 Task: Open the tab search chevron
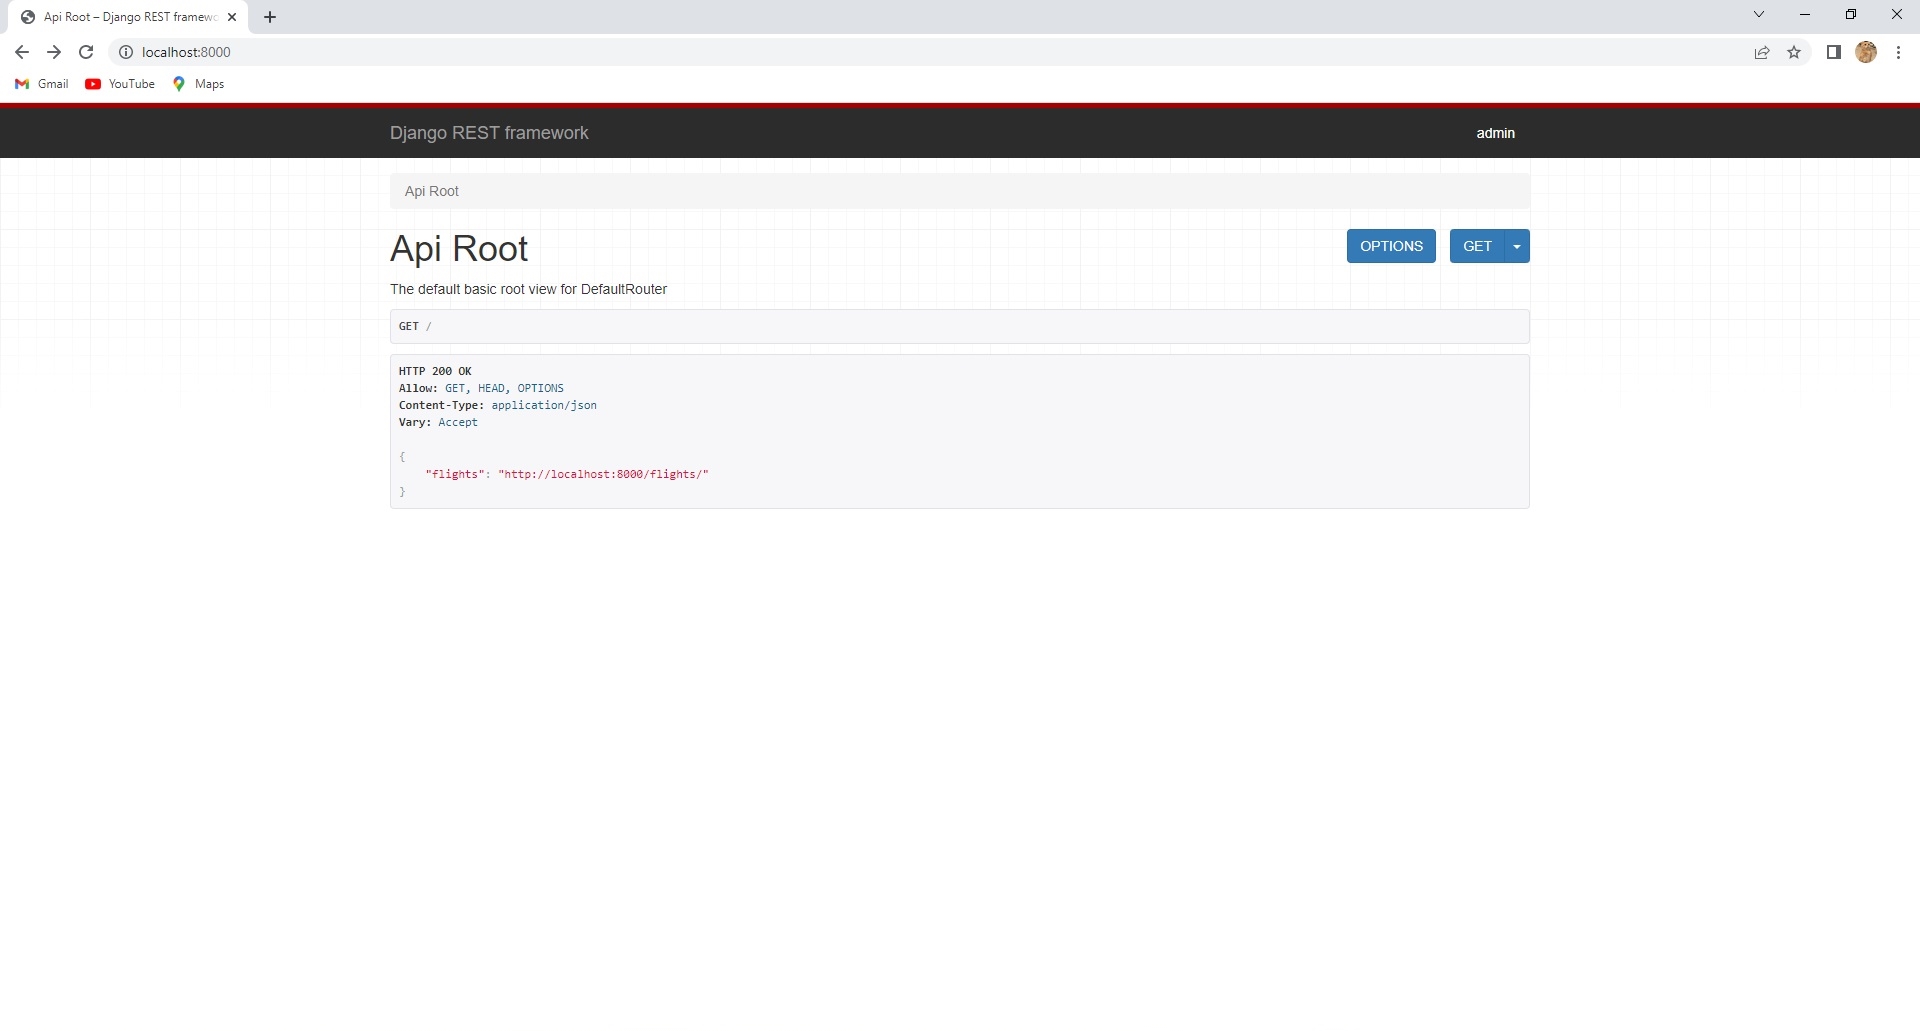coord(1759,14)
